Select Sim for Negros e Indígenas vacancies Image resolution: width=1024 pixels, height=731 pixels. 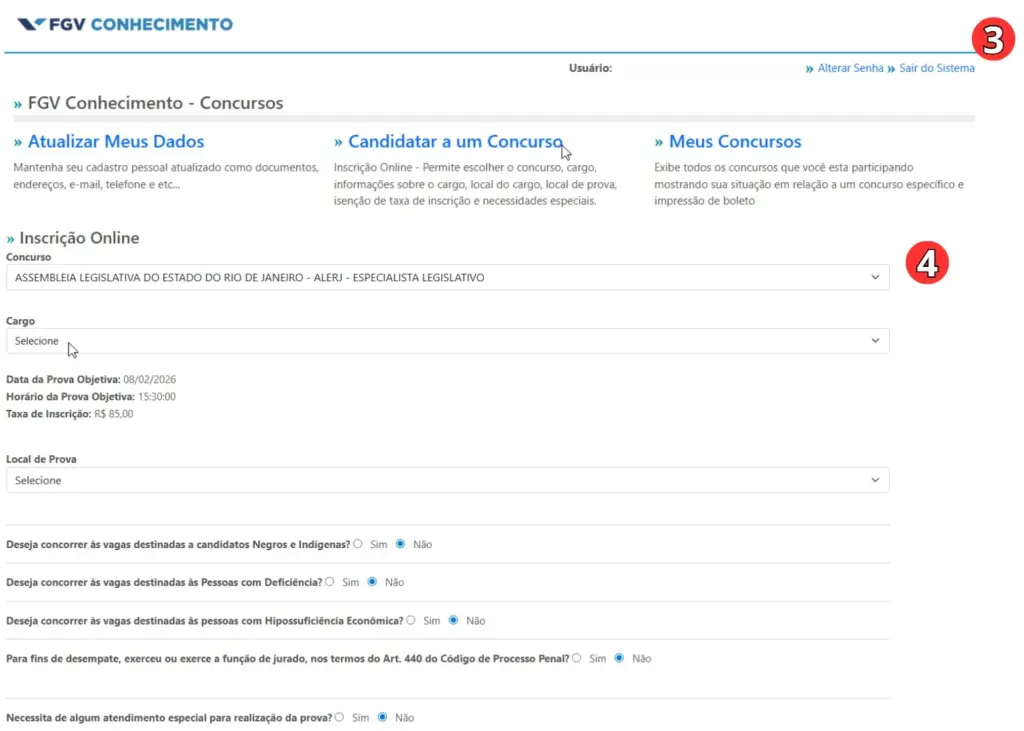coord(358,544)
